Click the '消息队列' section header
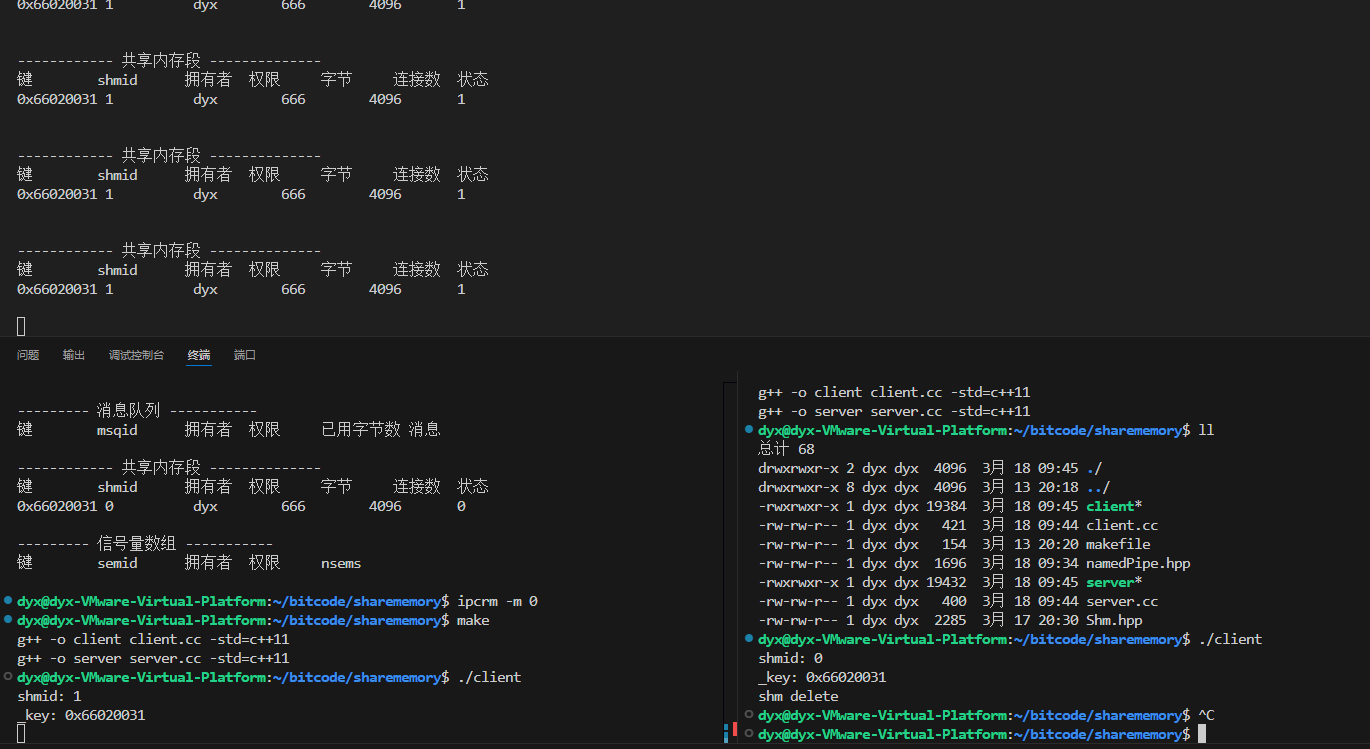Screen dimensions: 1370x749 [x=128, y=411]
